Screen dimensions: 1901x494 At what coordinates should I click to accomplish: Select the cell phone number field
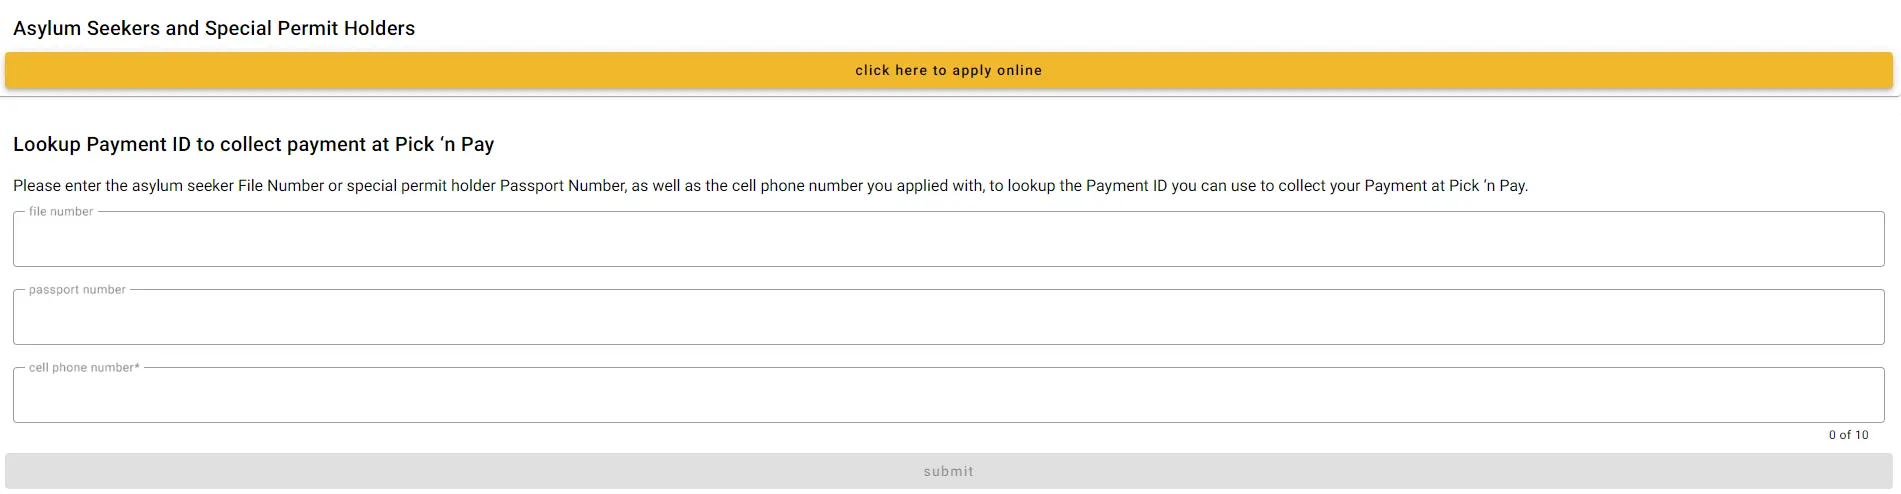(x=948, y=396)
